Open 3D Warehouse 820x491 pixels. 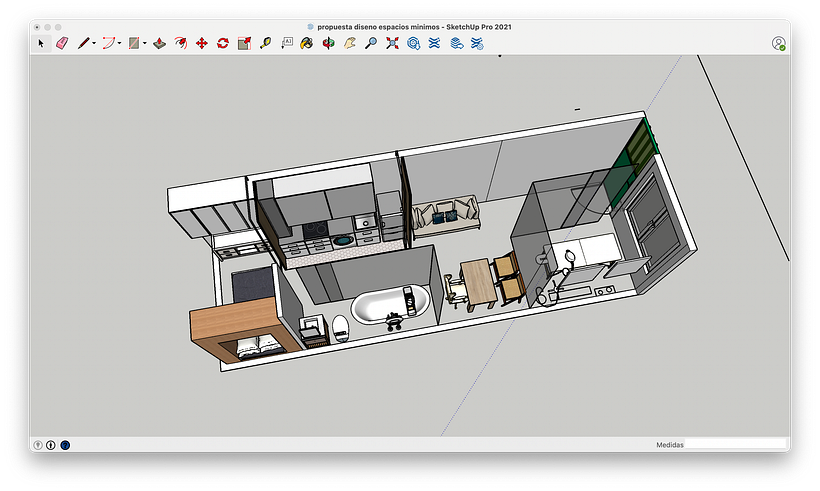414,43
